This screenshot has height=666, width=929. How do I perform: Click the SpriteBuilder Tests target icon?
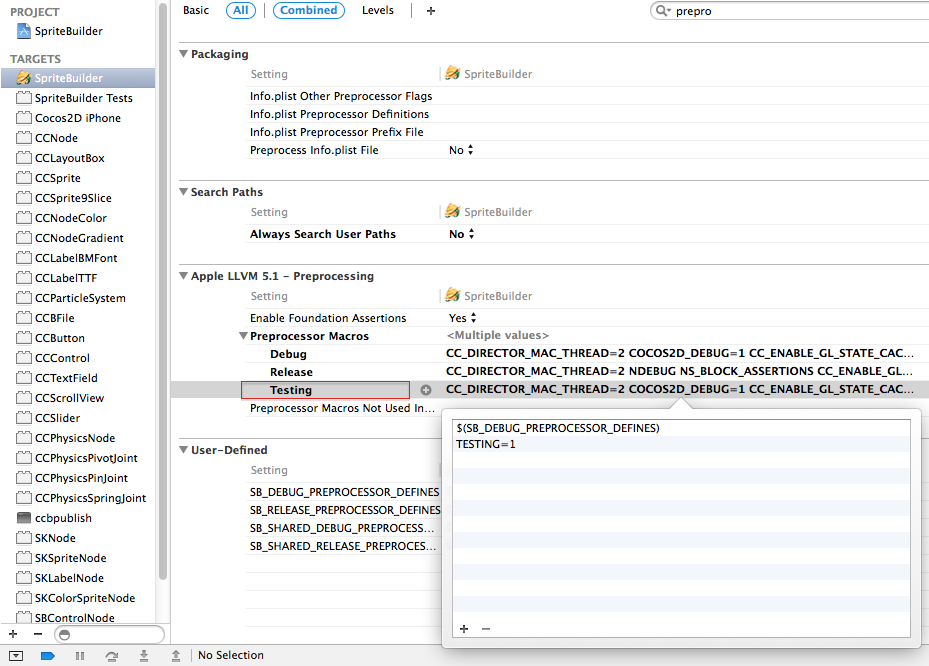pyautogui.click(x=24, y=98)
